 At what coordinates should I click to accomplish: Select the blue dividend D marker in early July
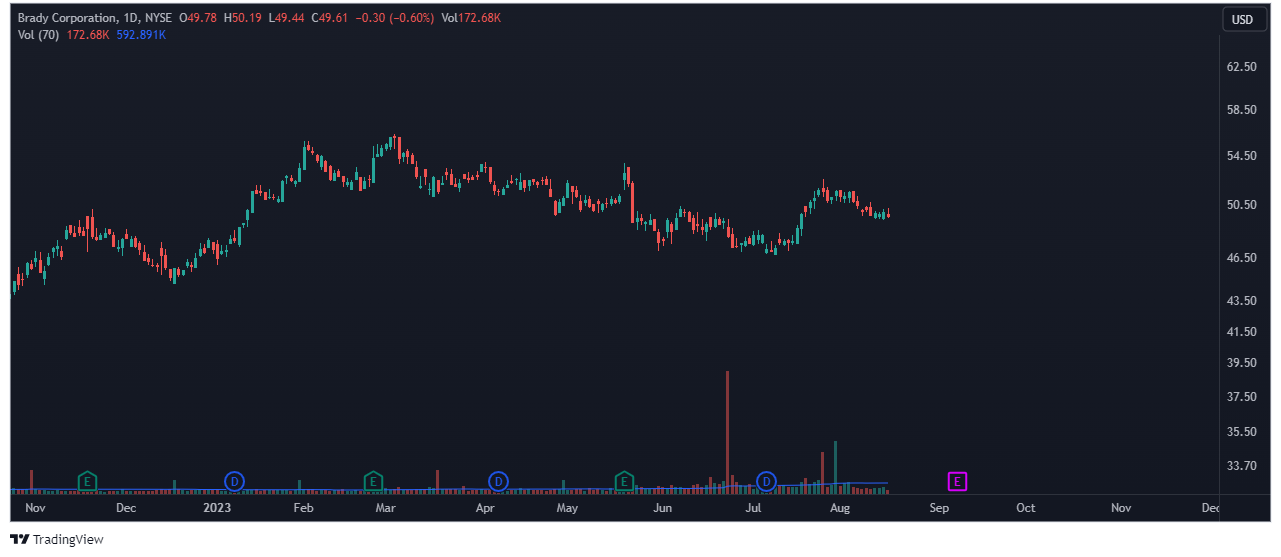[x=767, y=482]
